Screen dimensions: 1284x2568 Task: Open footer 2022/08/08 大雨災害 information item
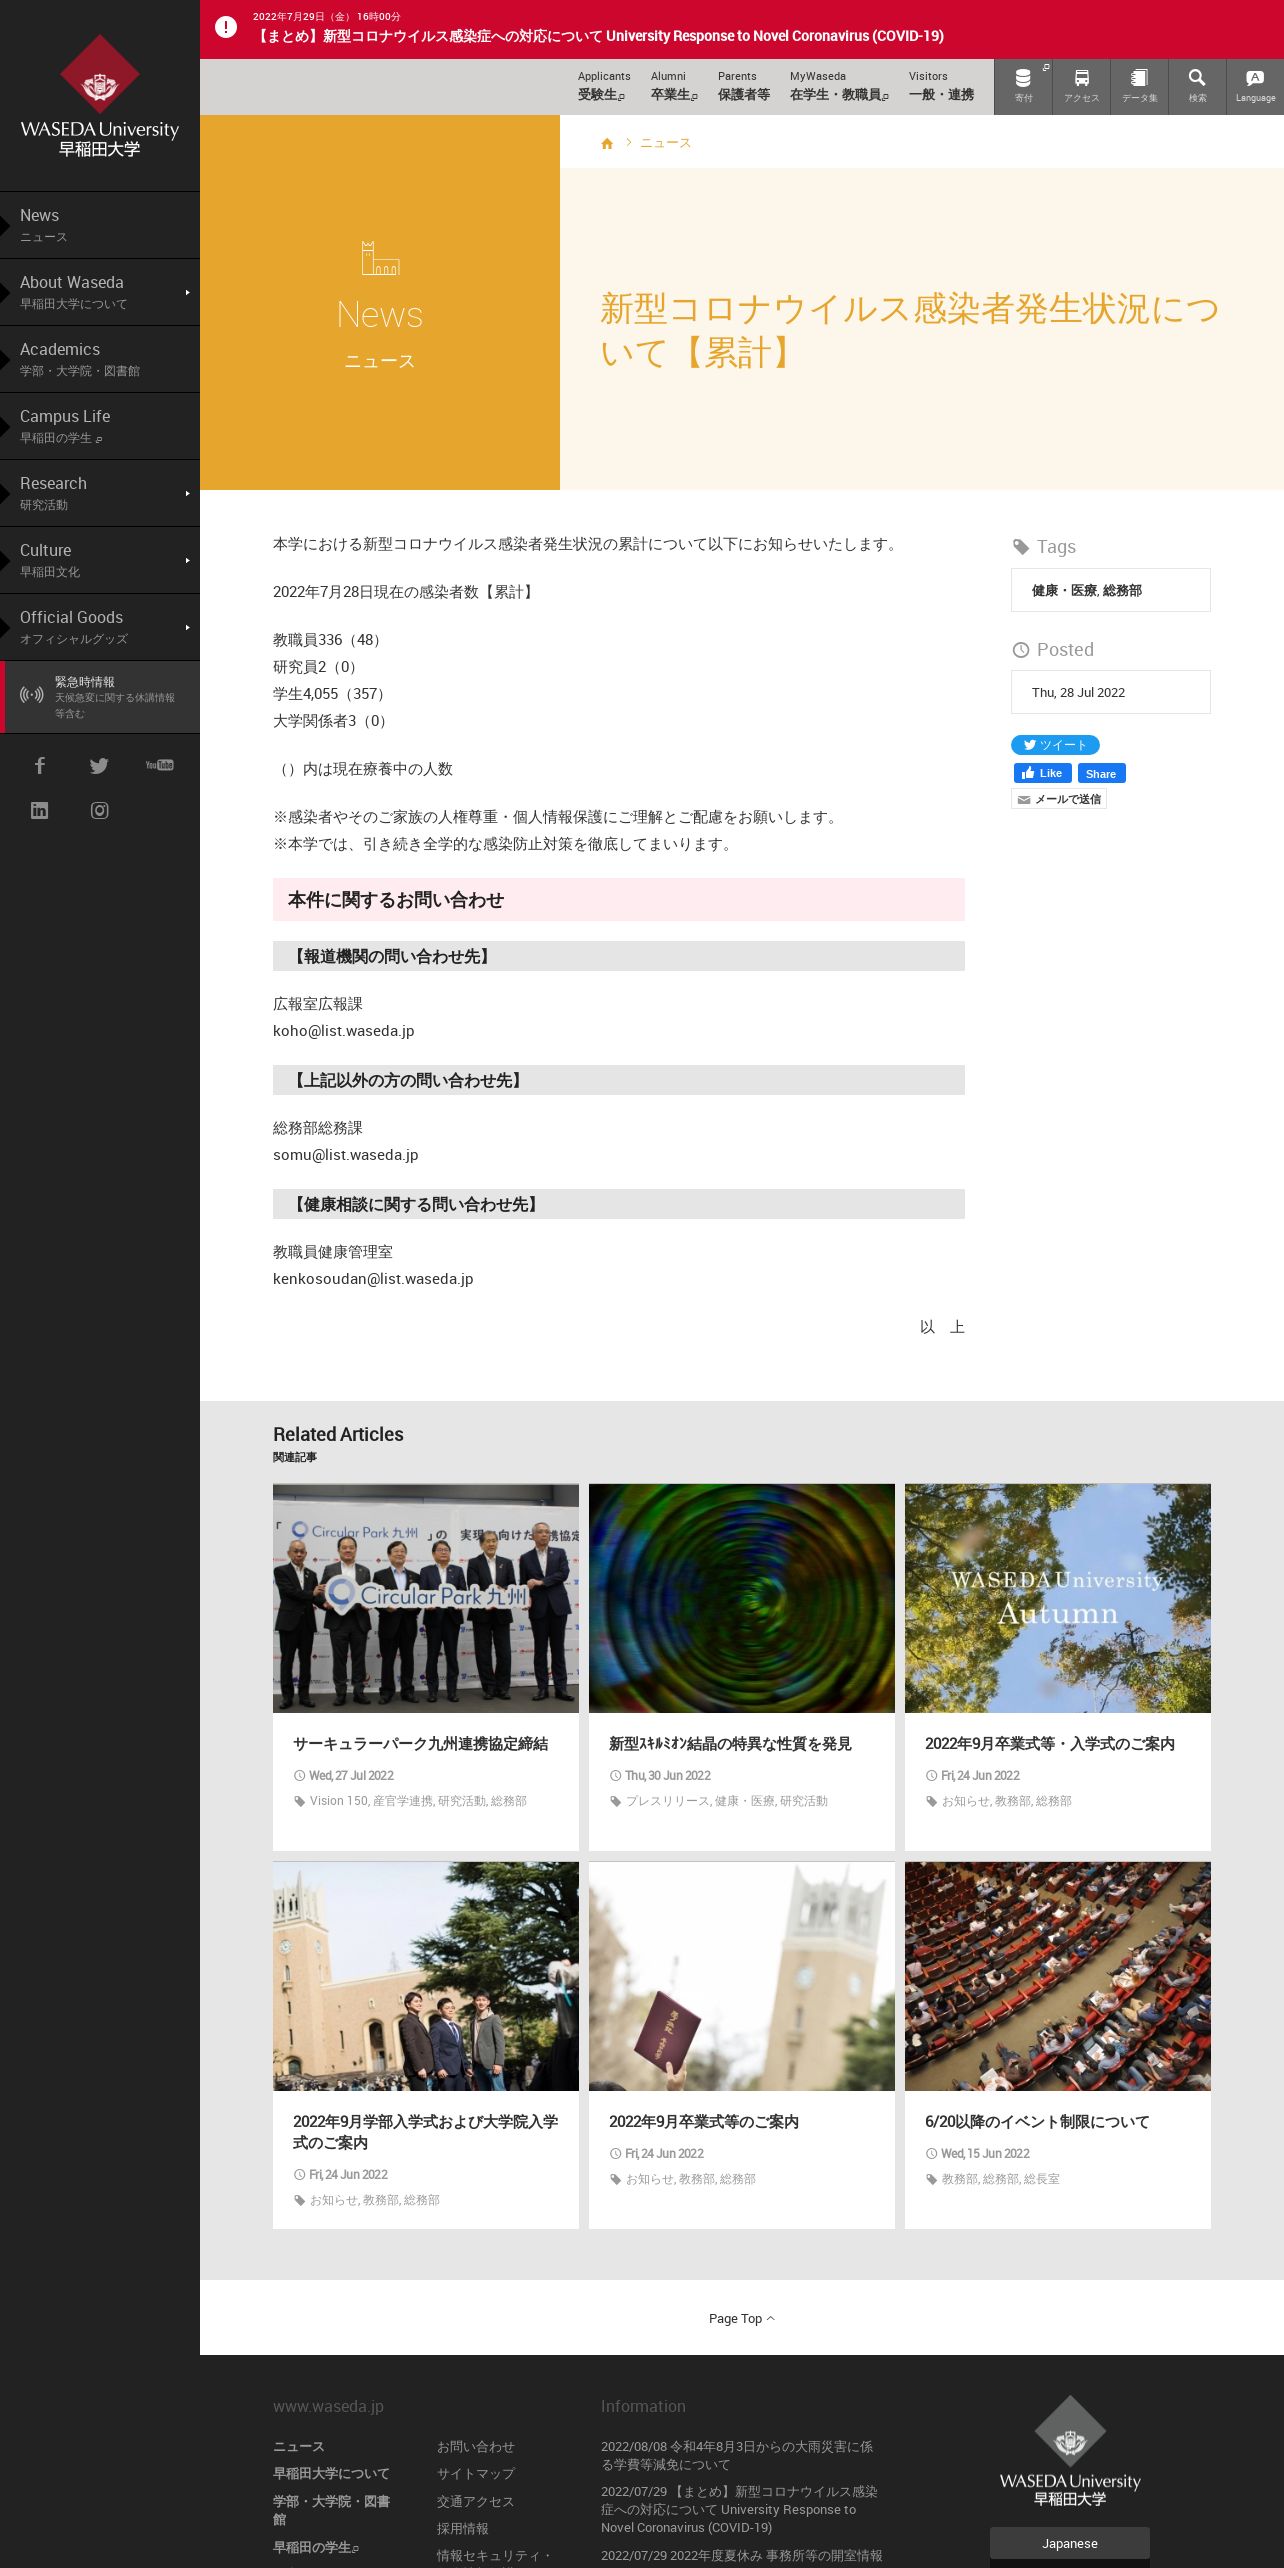point(737,2455)
